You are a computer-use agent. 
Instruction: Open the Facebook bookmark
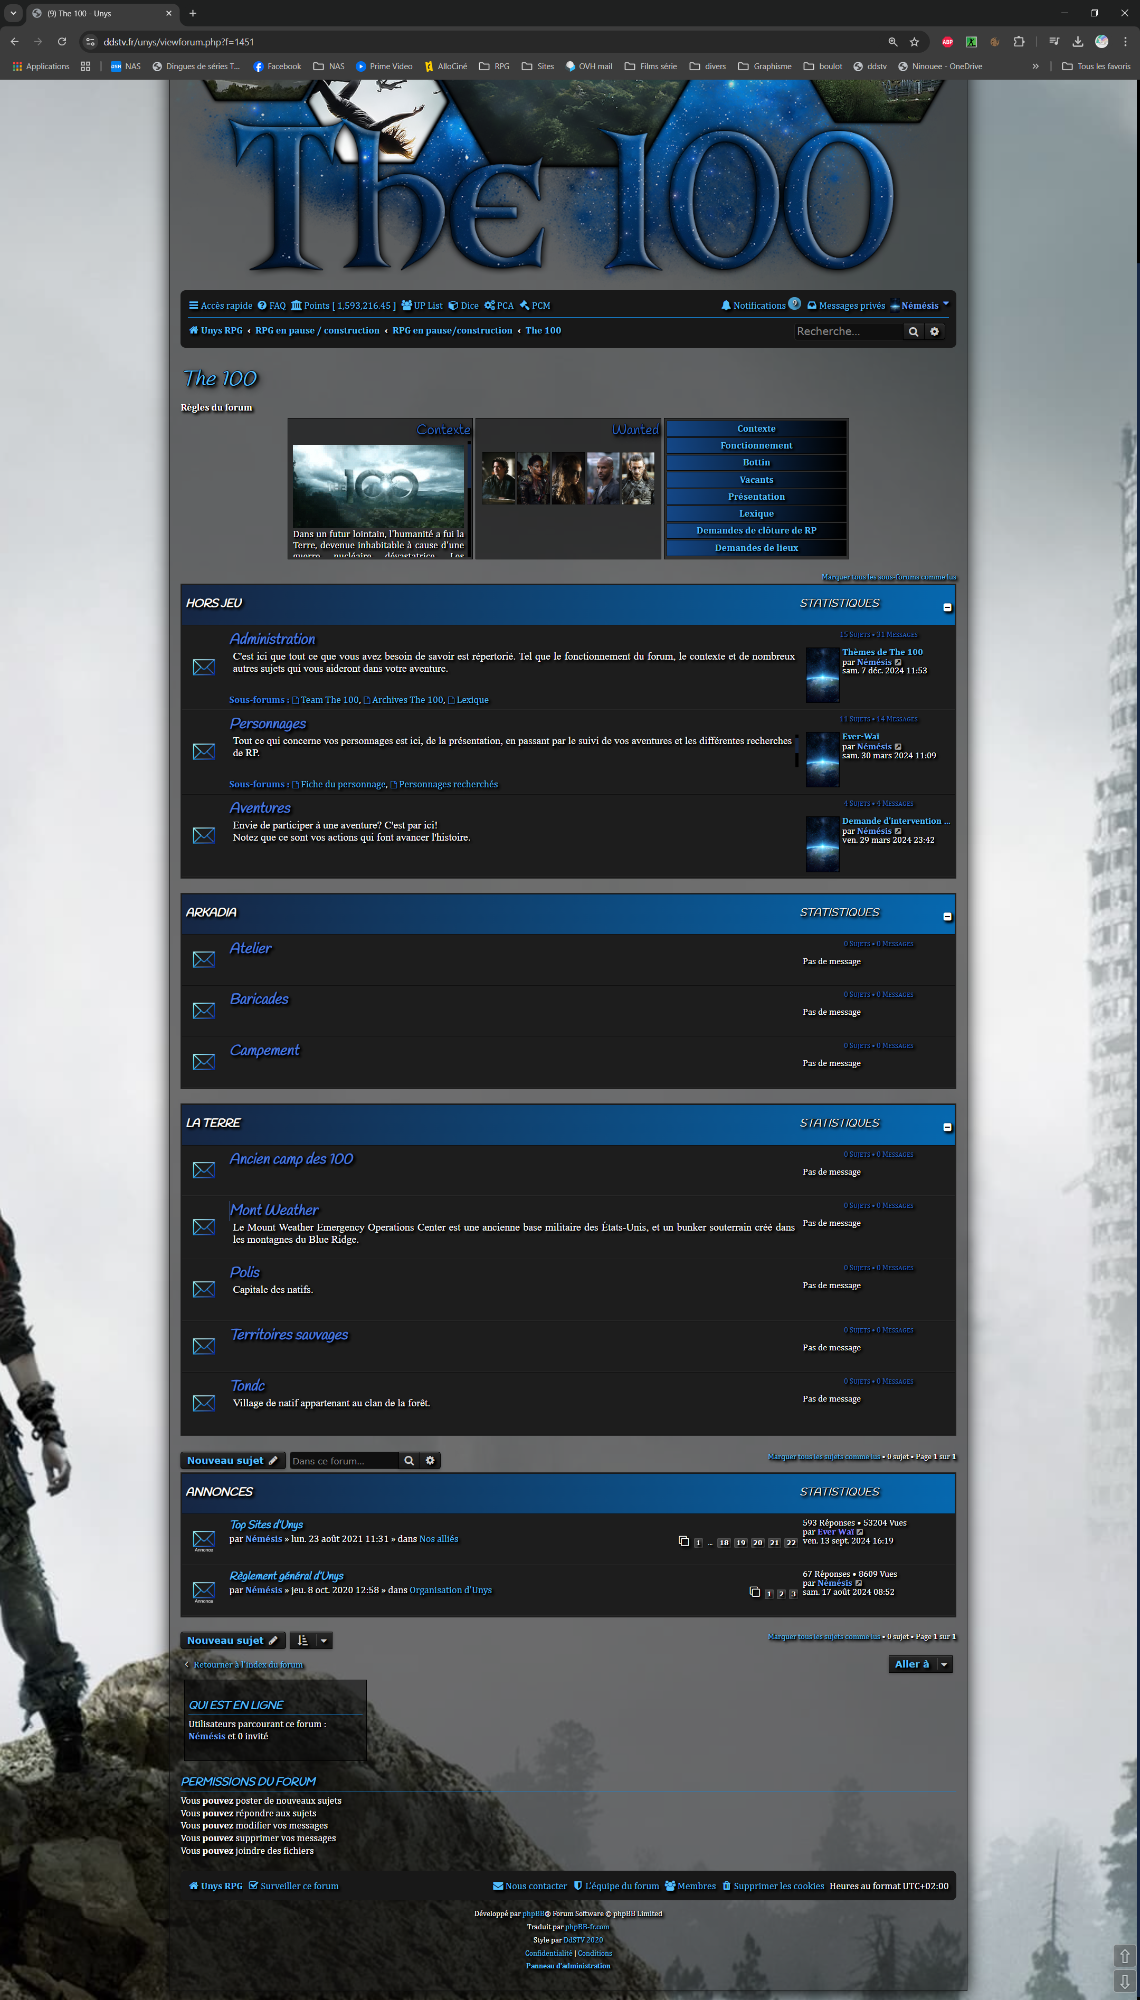pyautogui.click(x=277, y=66)
